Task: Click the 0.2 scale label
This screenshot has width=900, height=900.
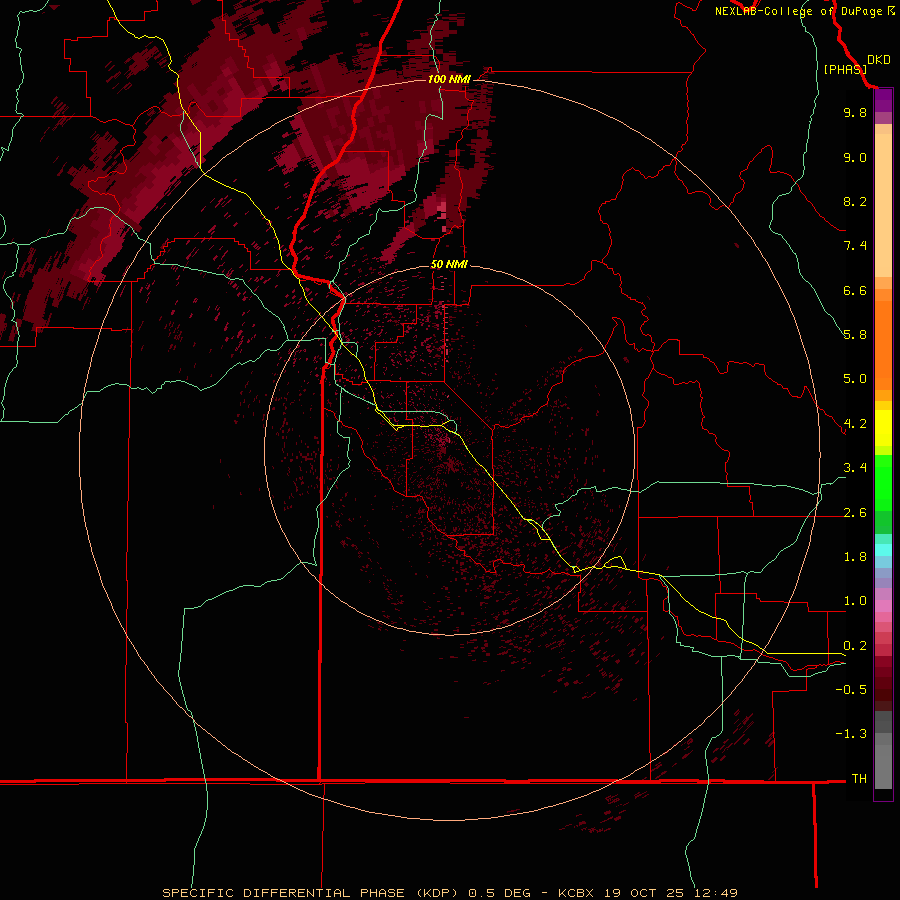Action: point(855,646)
